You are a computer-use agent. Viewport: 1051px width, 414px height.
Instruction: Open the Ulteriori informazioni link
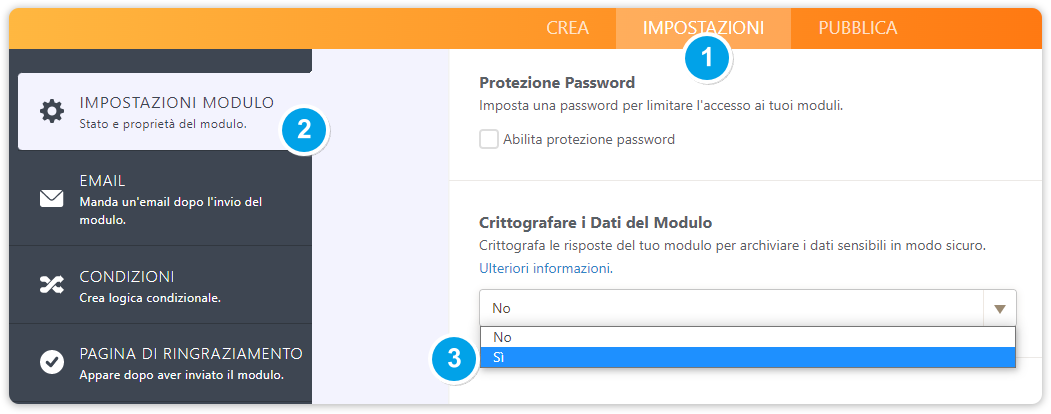point(545,268)
